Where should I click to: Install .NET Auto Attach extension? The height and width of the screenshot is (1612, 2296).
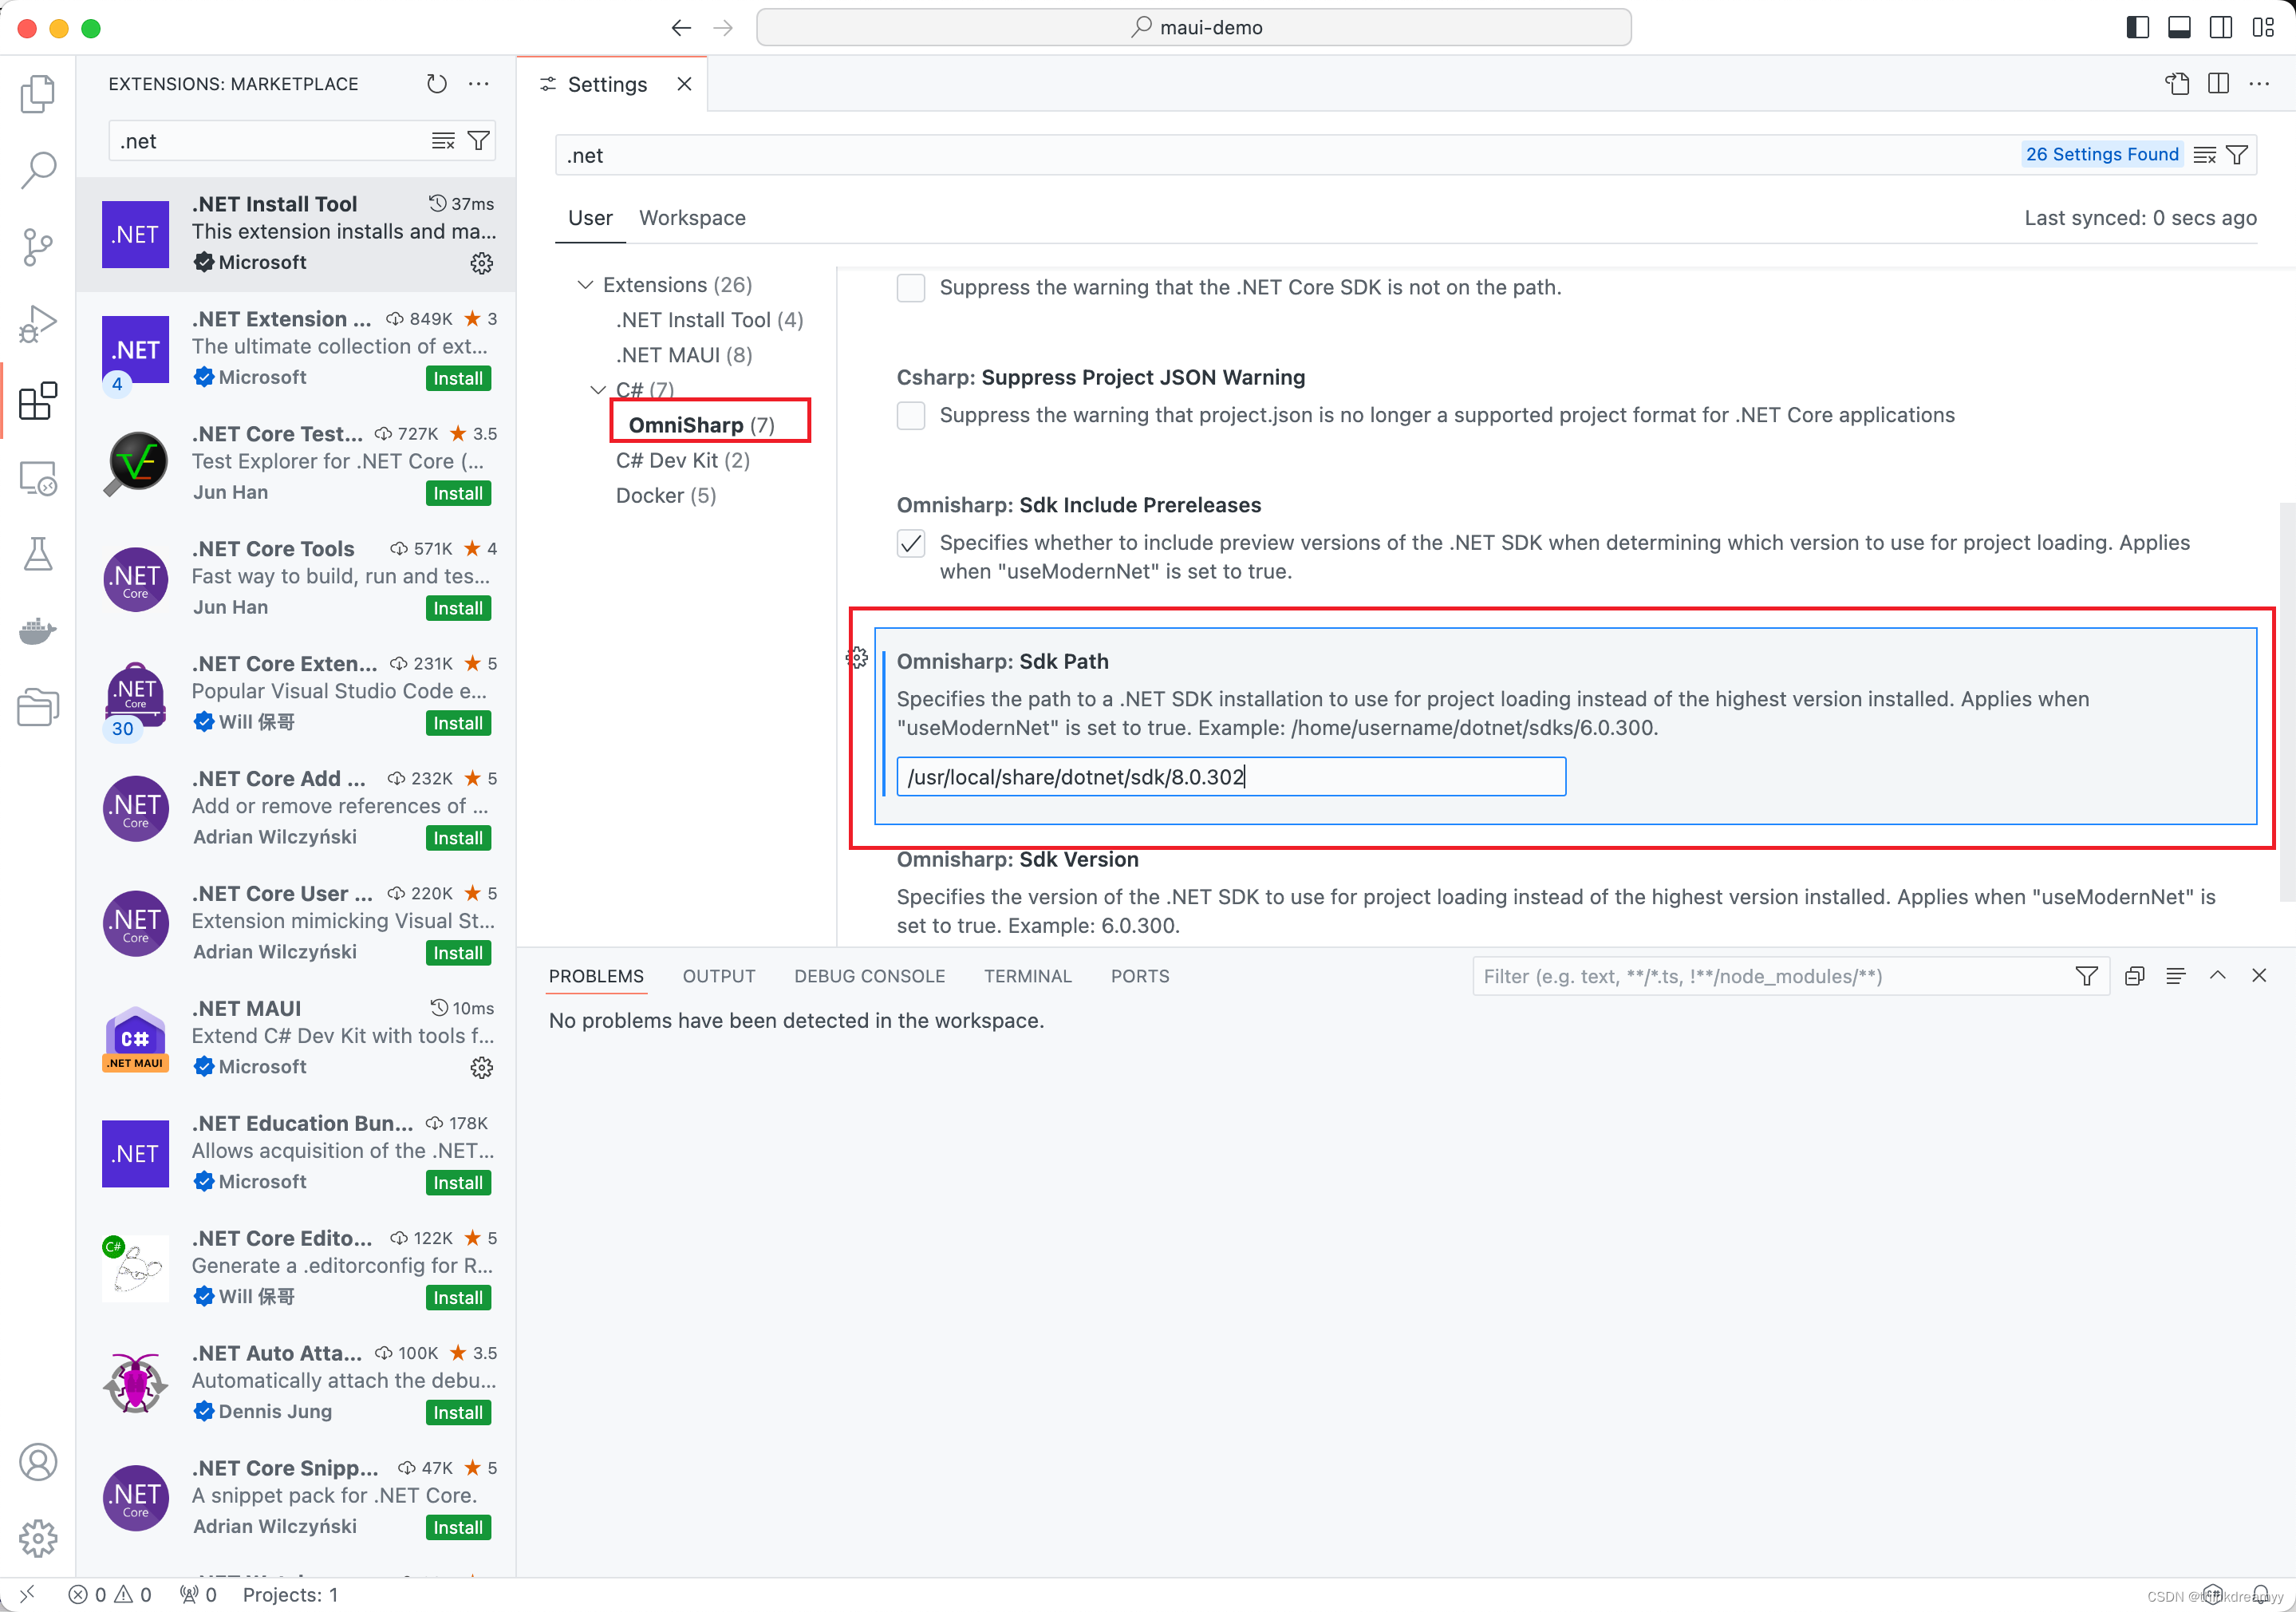pyautogui.click(x=458, y=1413)
